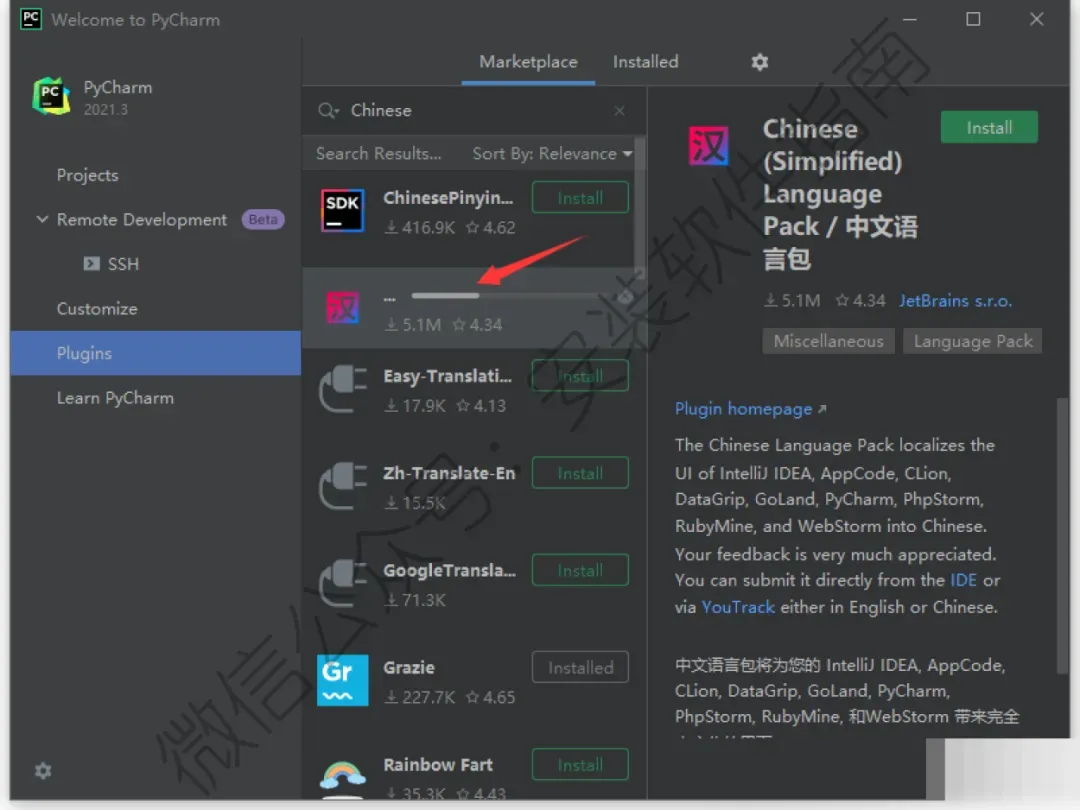
Task: Click the Easy-Translation plugin plug icon
Action: coord(342,390)
